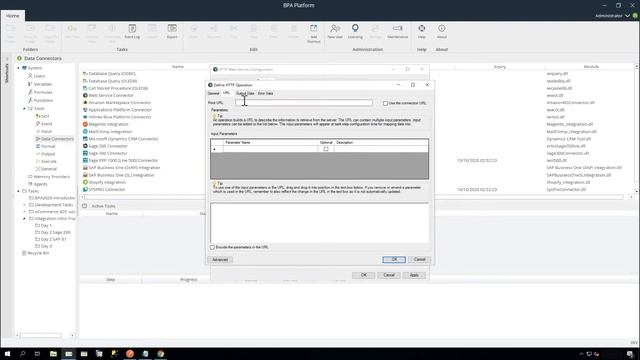Image resolution: width=640 pixels, height=360 pixels.
Task: Expand the Development Tasks folder
Action: tap(24, 205)
